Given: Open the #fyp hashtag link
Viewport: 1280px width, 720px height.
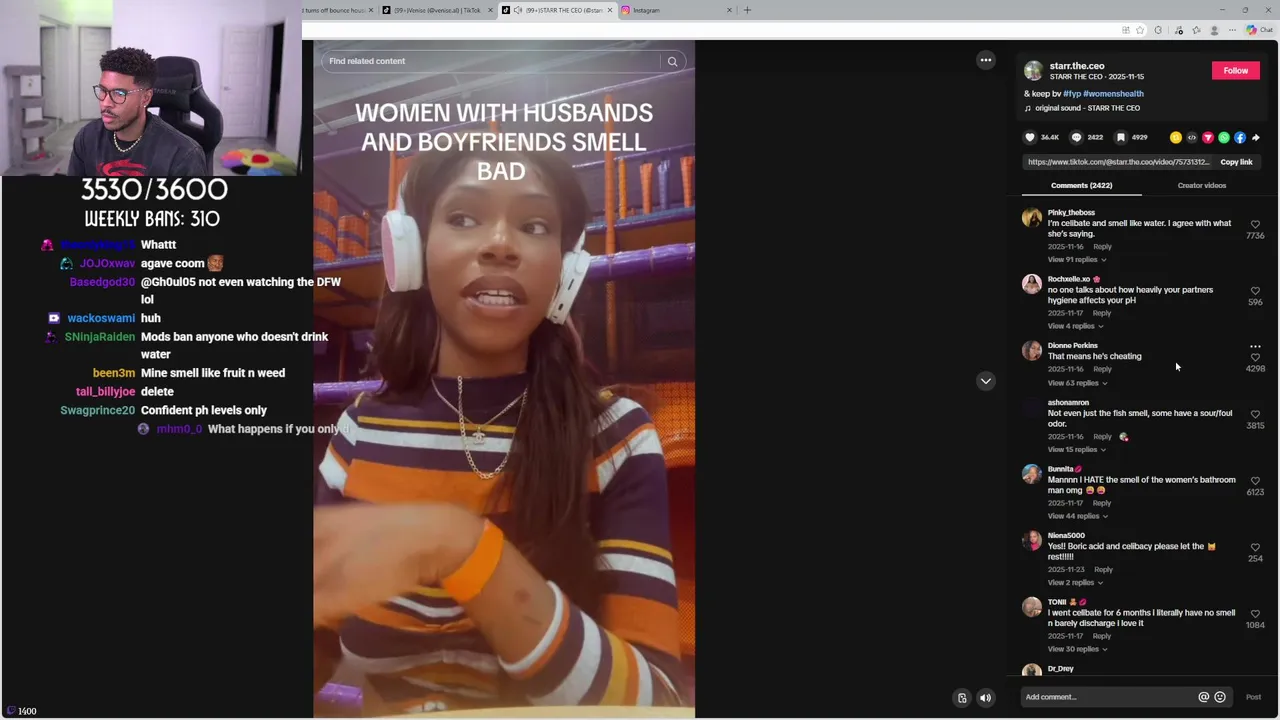Looking at the screenshot, I should 1071,94.
